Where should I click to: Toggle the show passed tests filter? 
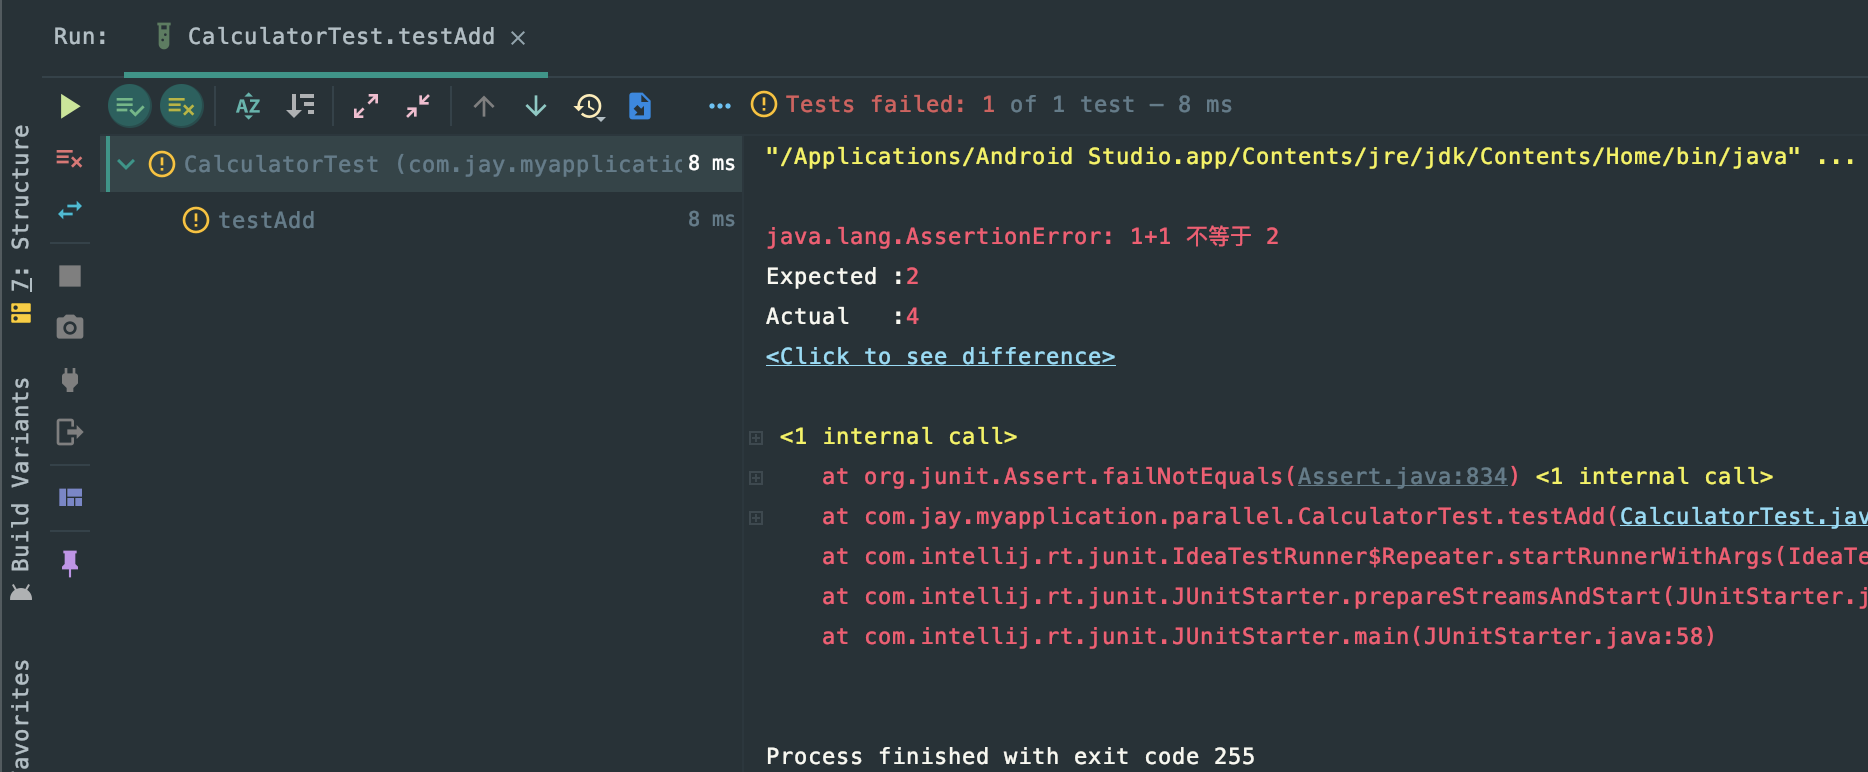(129, 106)
